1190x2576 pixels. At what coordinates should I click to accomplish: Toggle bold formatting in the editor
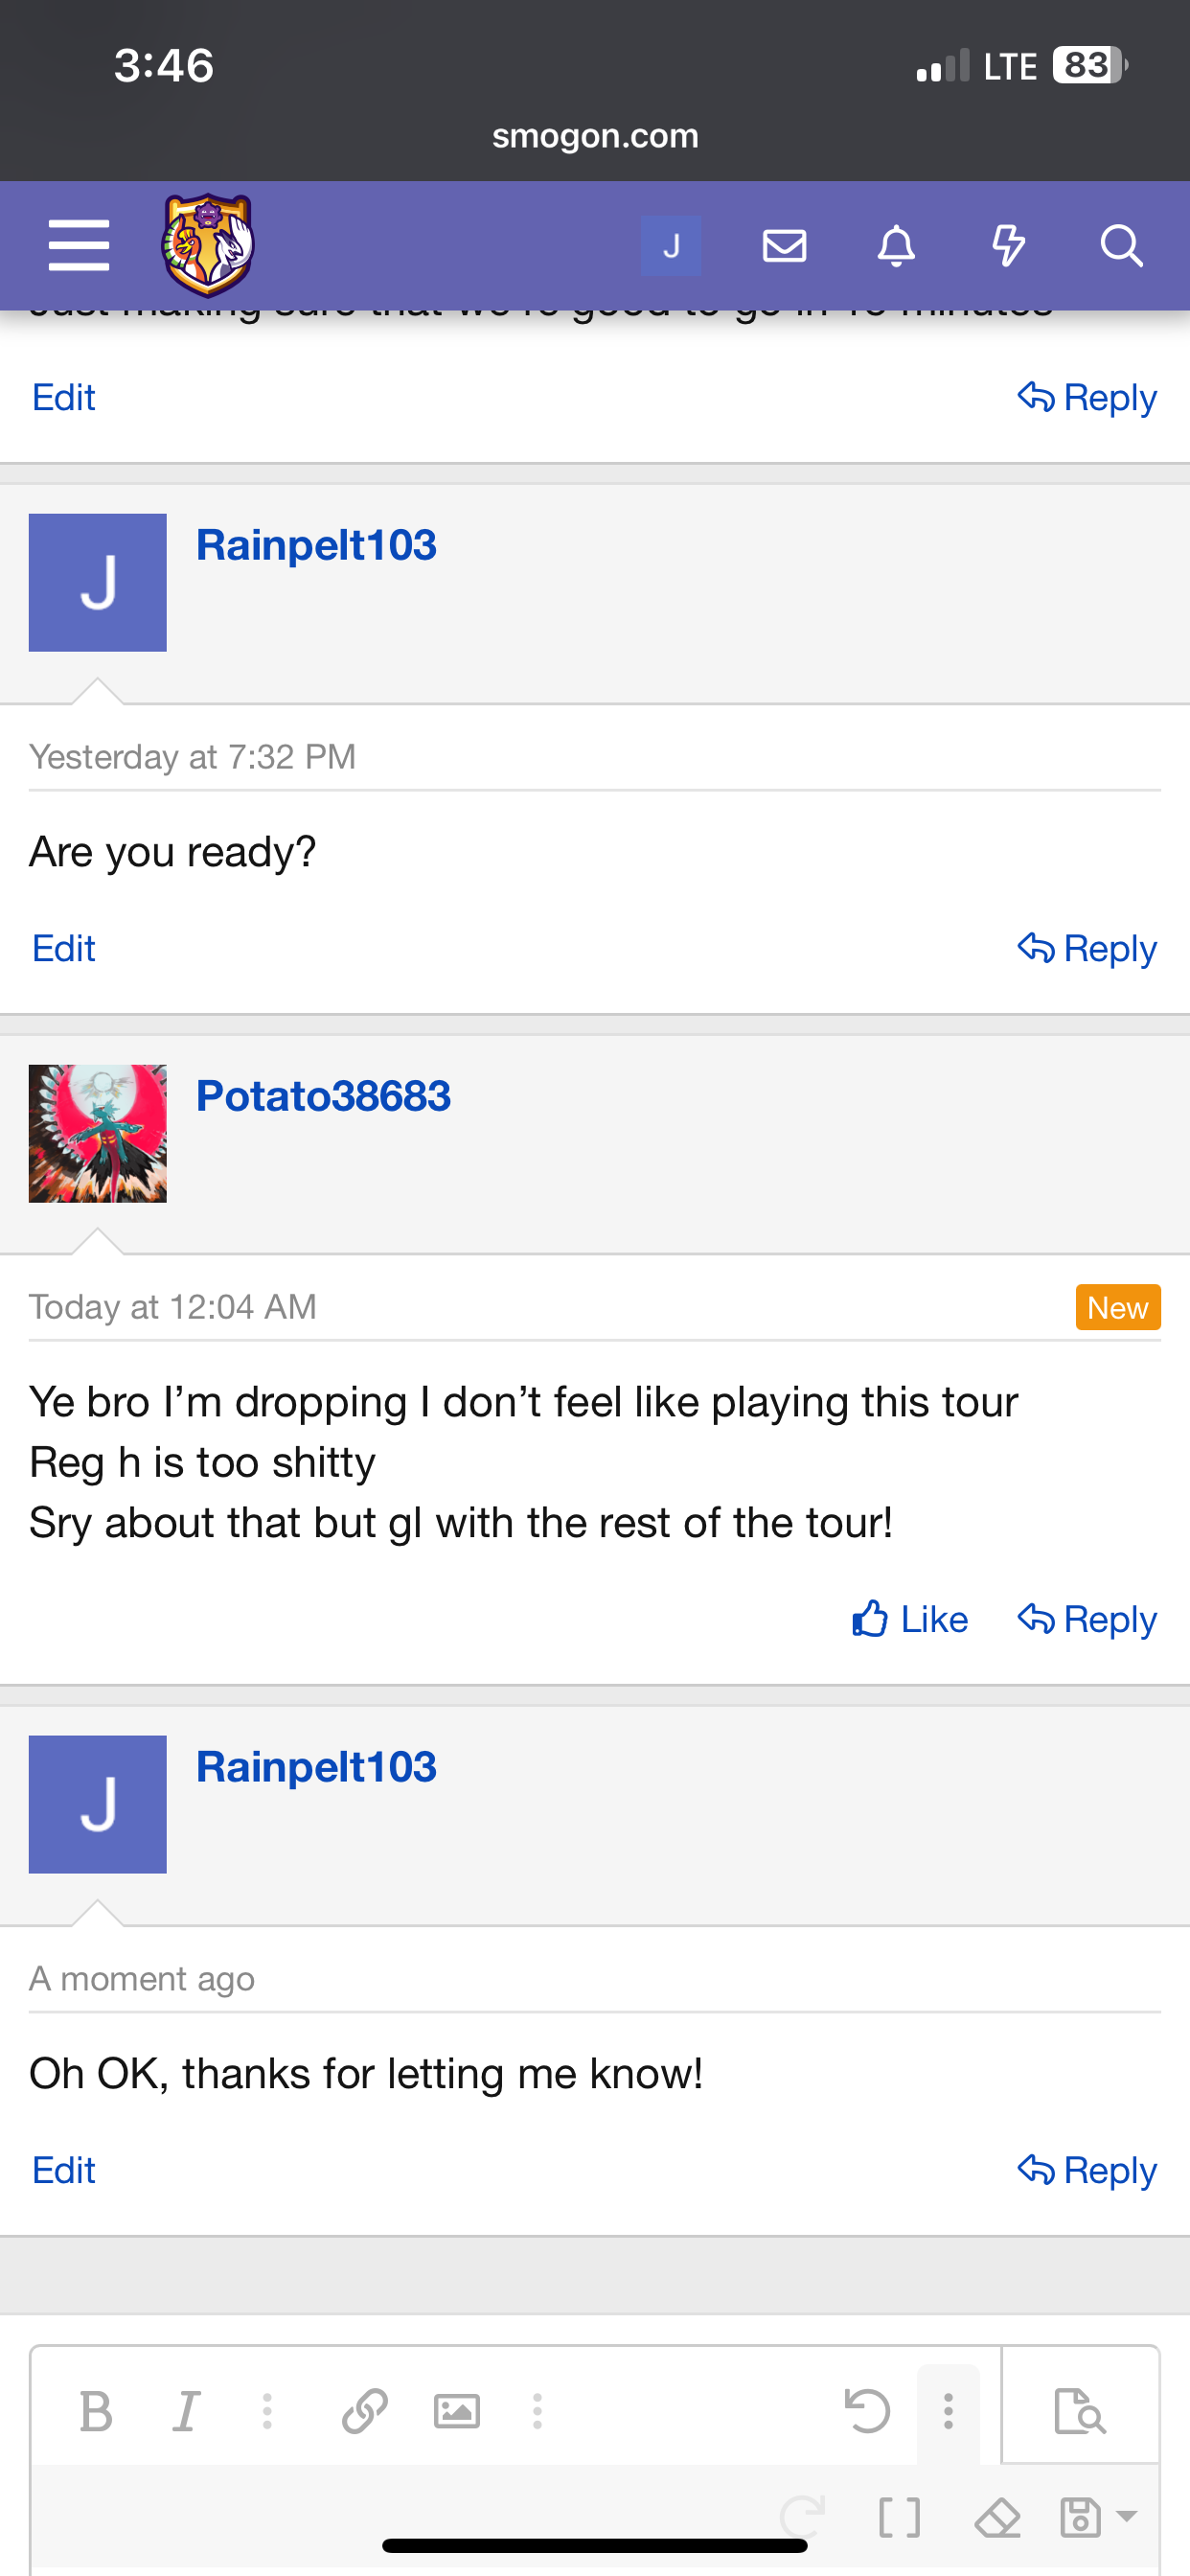click(x=96, y=2411)
